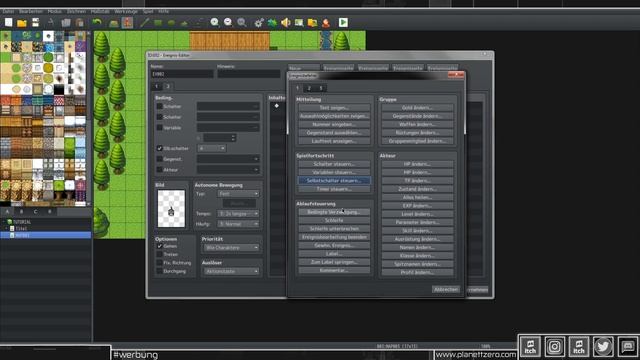
Task: Open the Sound Test speaker icon
Action: pyautogui.click(x=285, y=22)
